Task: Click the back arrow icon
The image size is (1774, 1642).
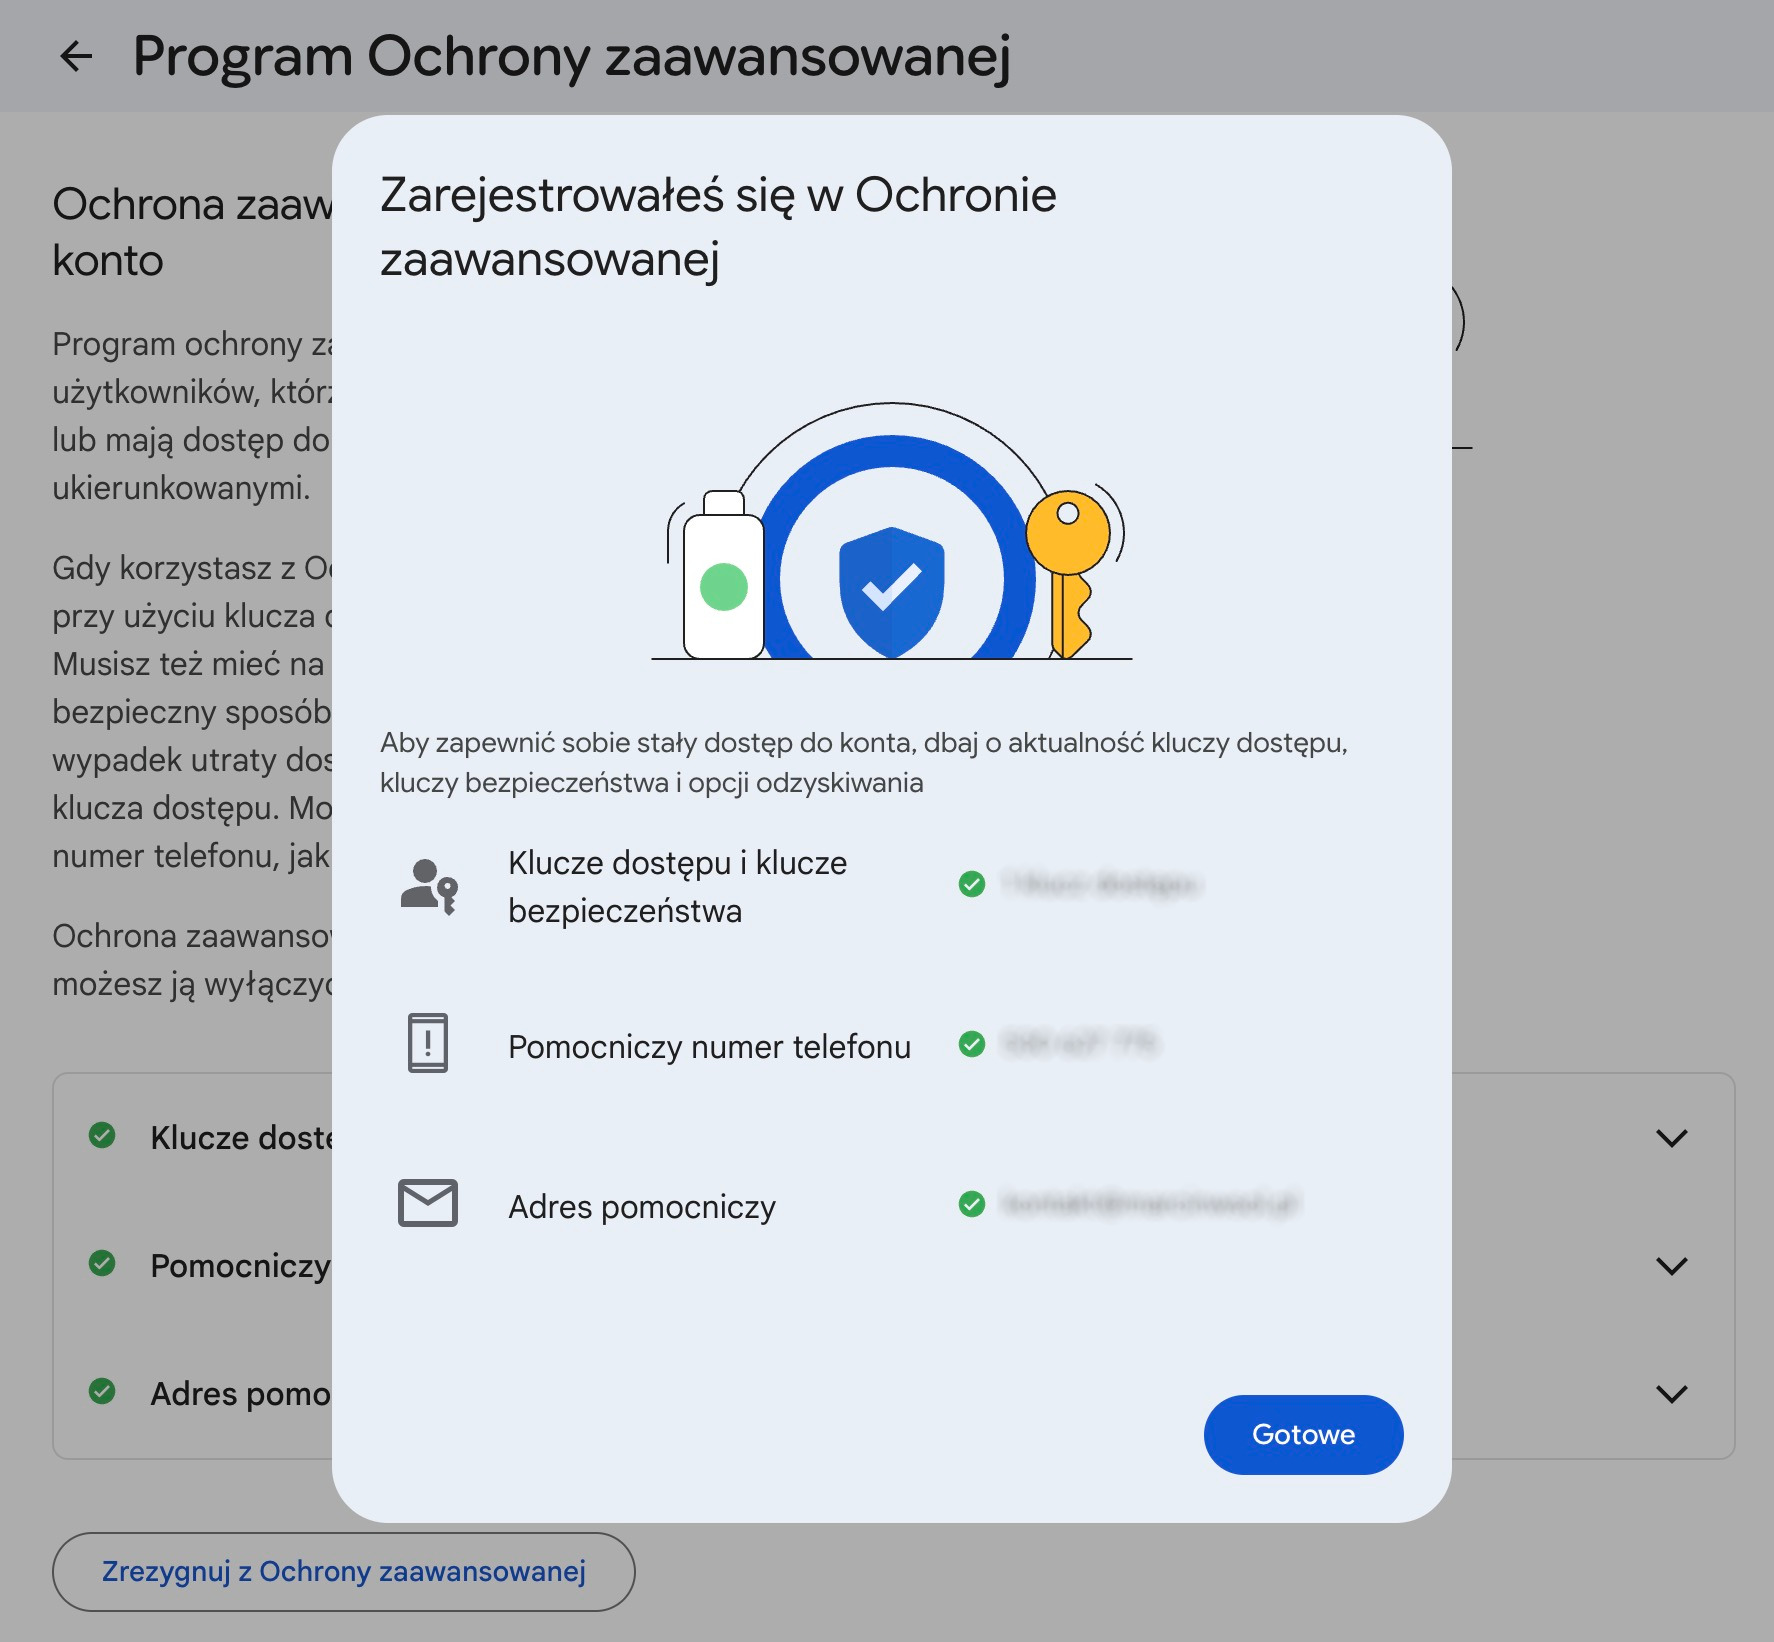Action: (75, 57)
